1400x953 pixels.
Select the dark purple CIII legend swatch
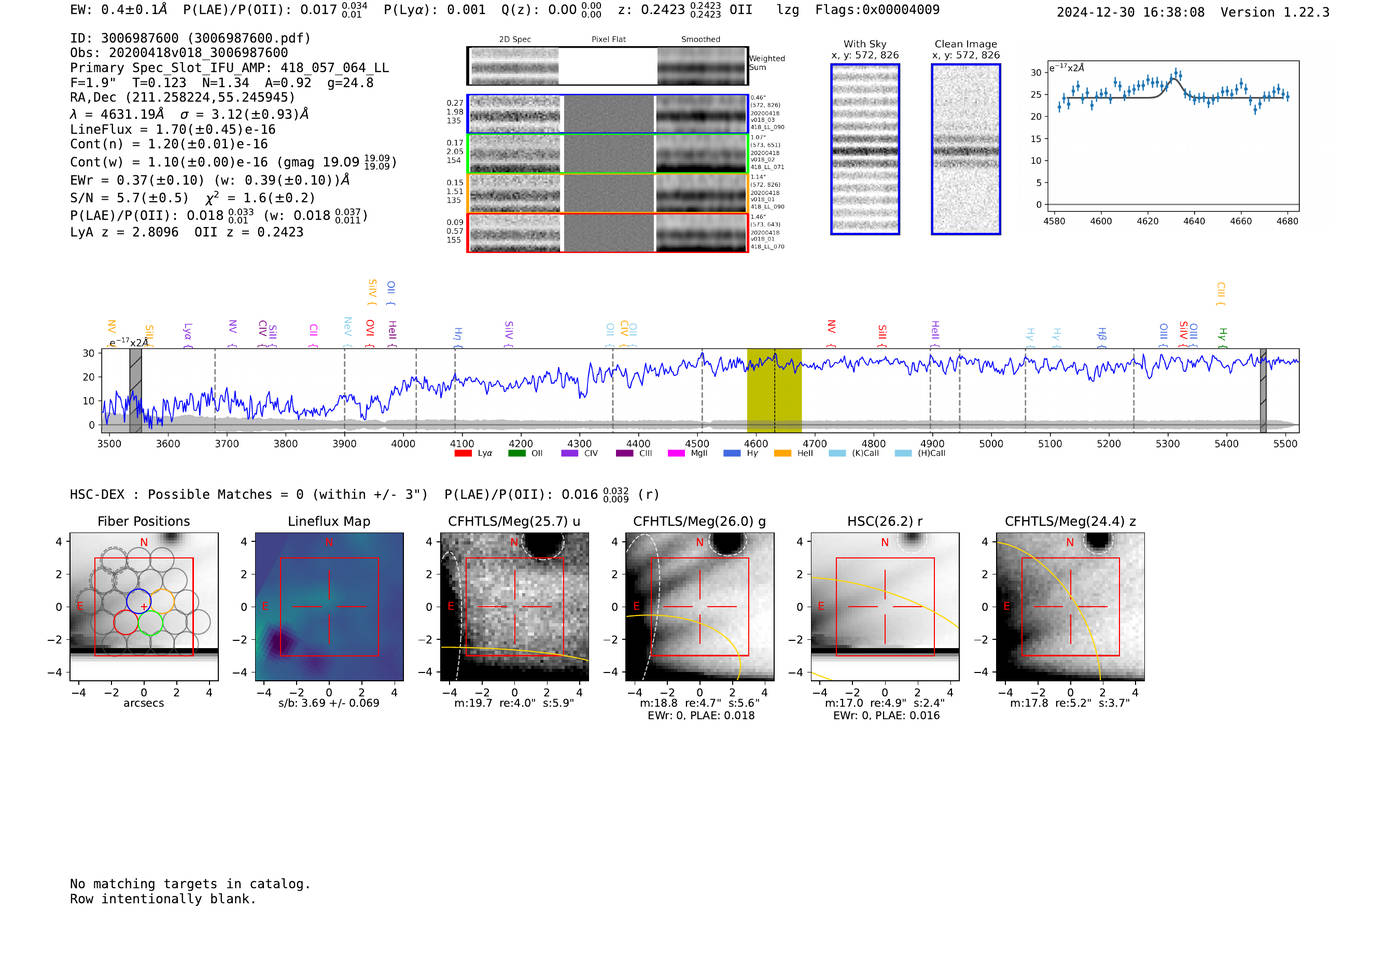[x=625, y=453]
